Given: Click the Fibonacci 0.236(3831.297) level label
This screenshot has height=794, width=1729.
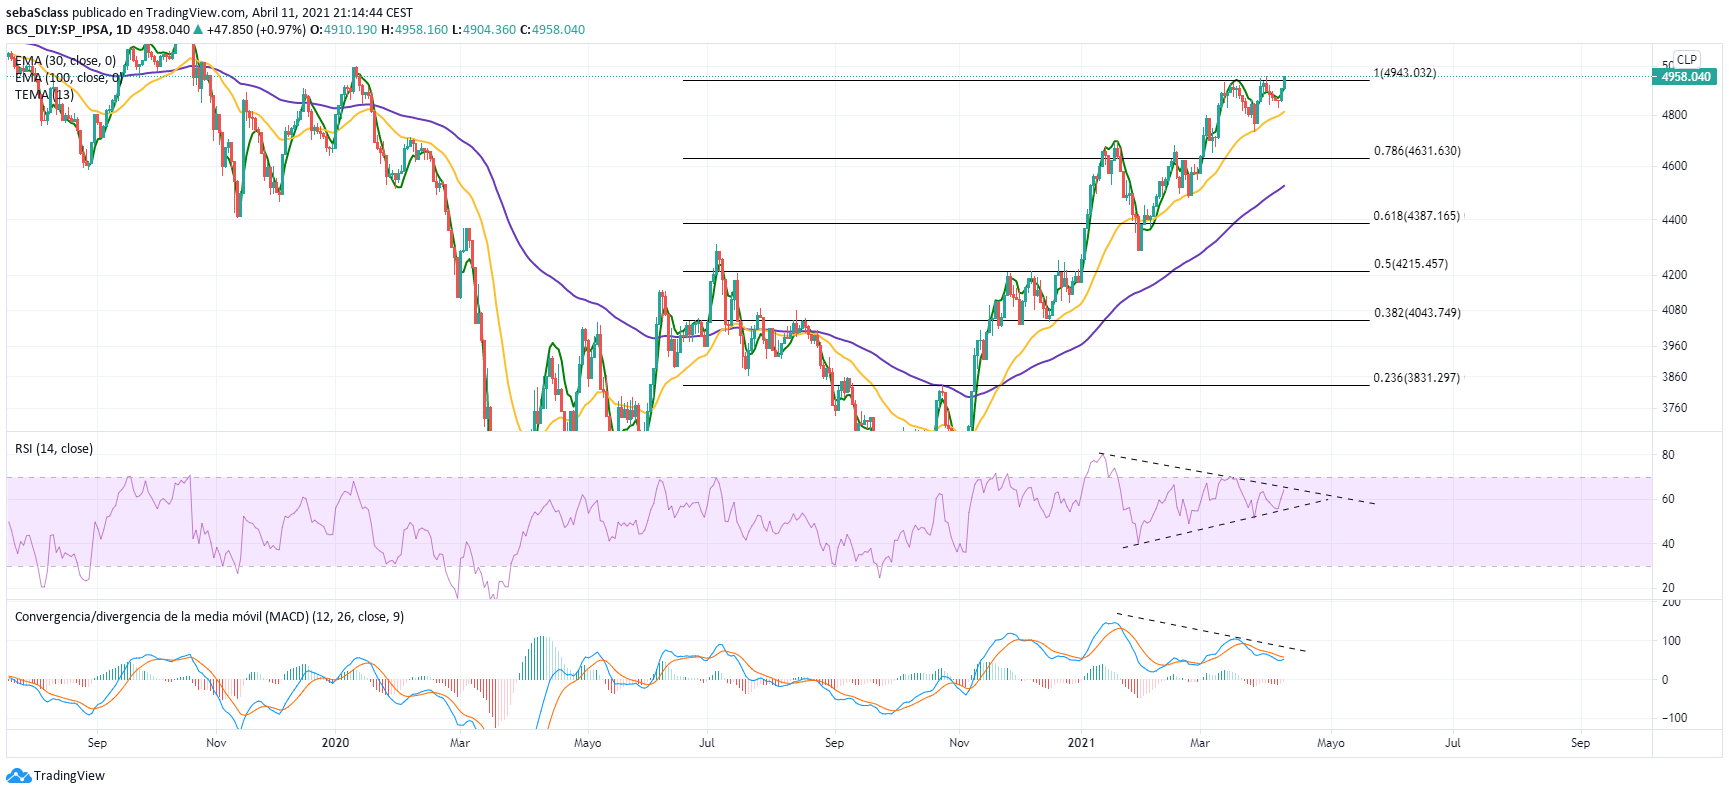Looking at the screenshot, I should (x=1417, y=378).
